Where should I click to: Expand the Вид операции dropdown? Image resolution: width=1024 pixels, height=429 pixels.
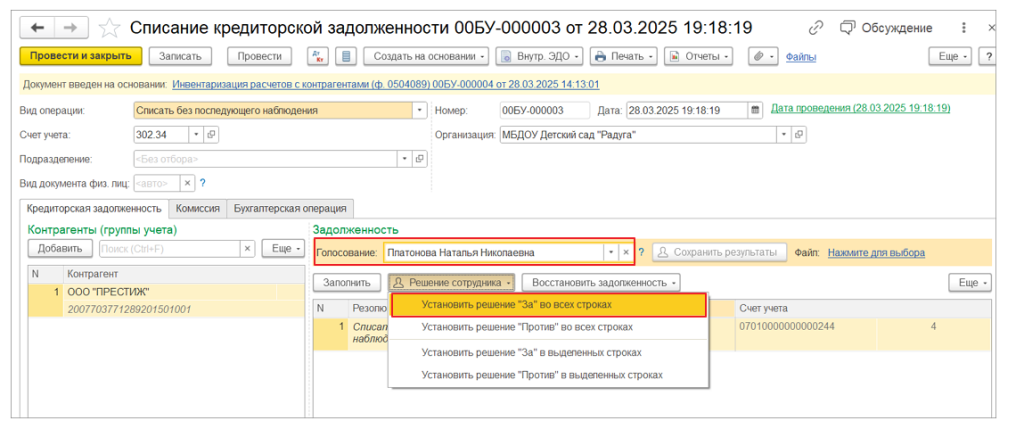click(419, 109)
